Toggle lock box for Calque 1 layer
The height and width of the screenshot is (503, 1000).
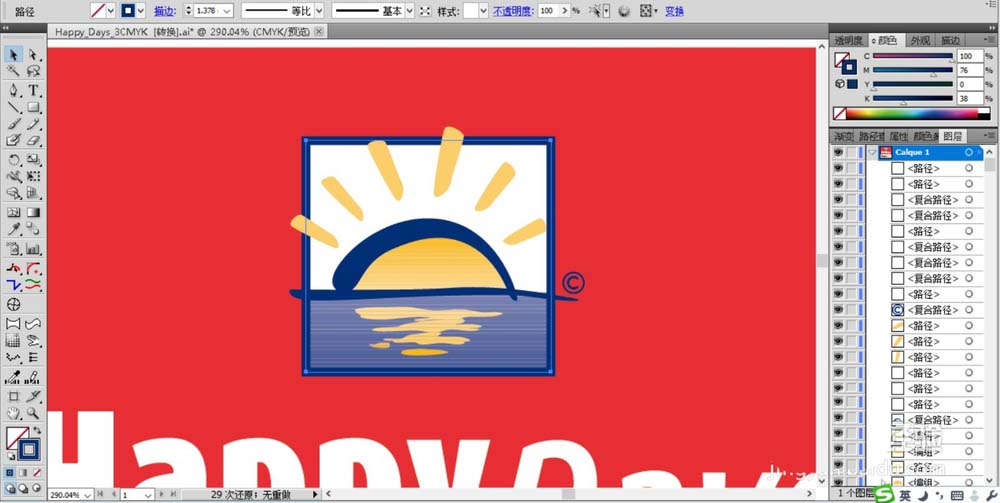(851, 152)
